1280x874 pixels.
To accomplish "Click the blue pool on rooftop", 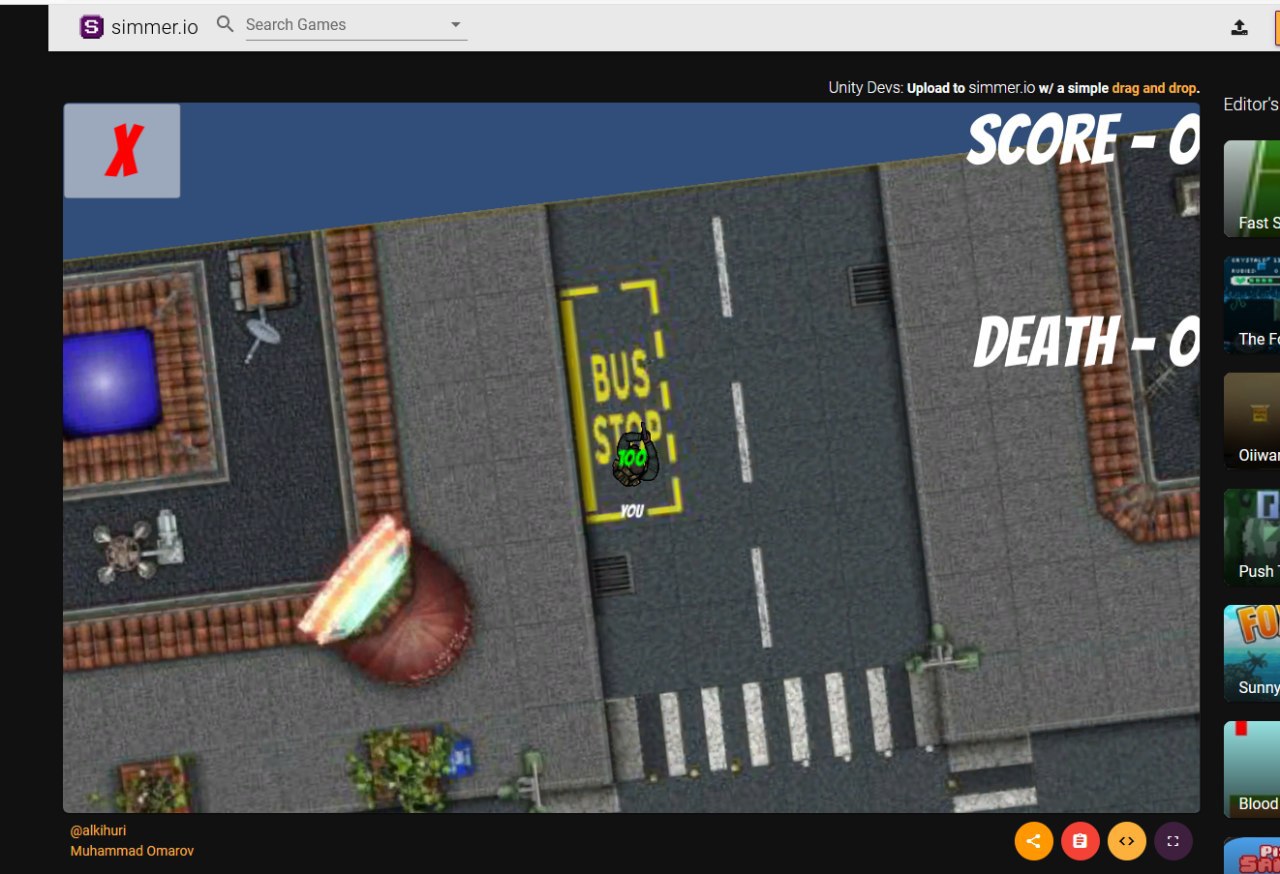I will pyautogui.click(x=110, y=384).
